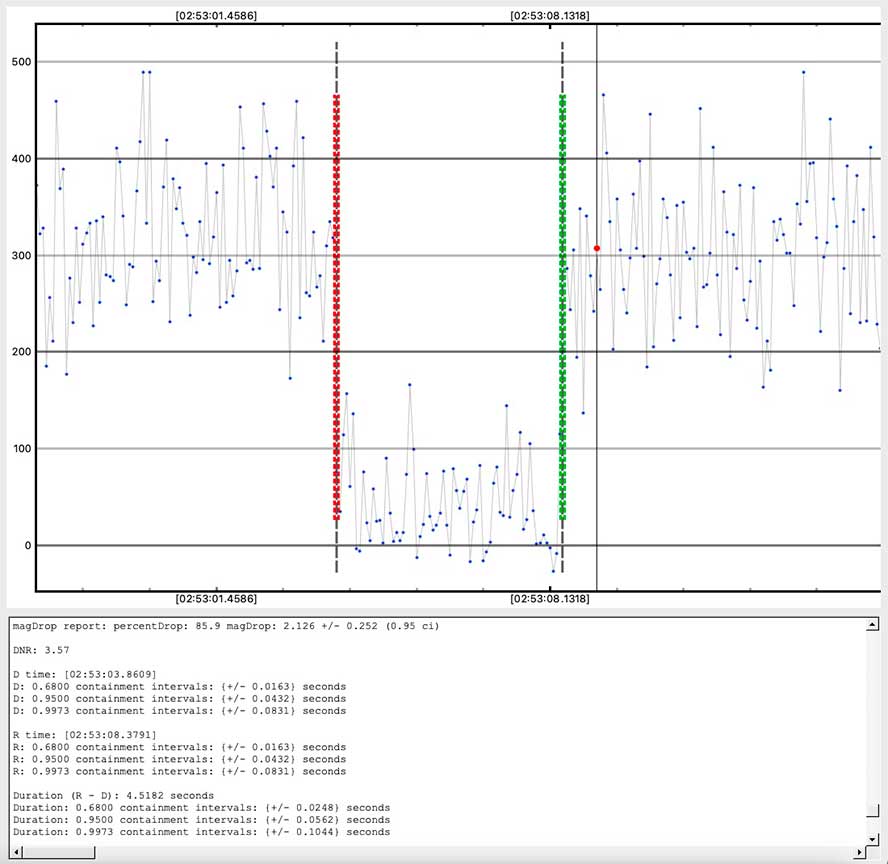888x864 pixels.
Task: Click the D: 0.9973 containment interval line
Action: (179, 711)
